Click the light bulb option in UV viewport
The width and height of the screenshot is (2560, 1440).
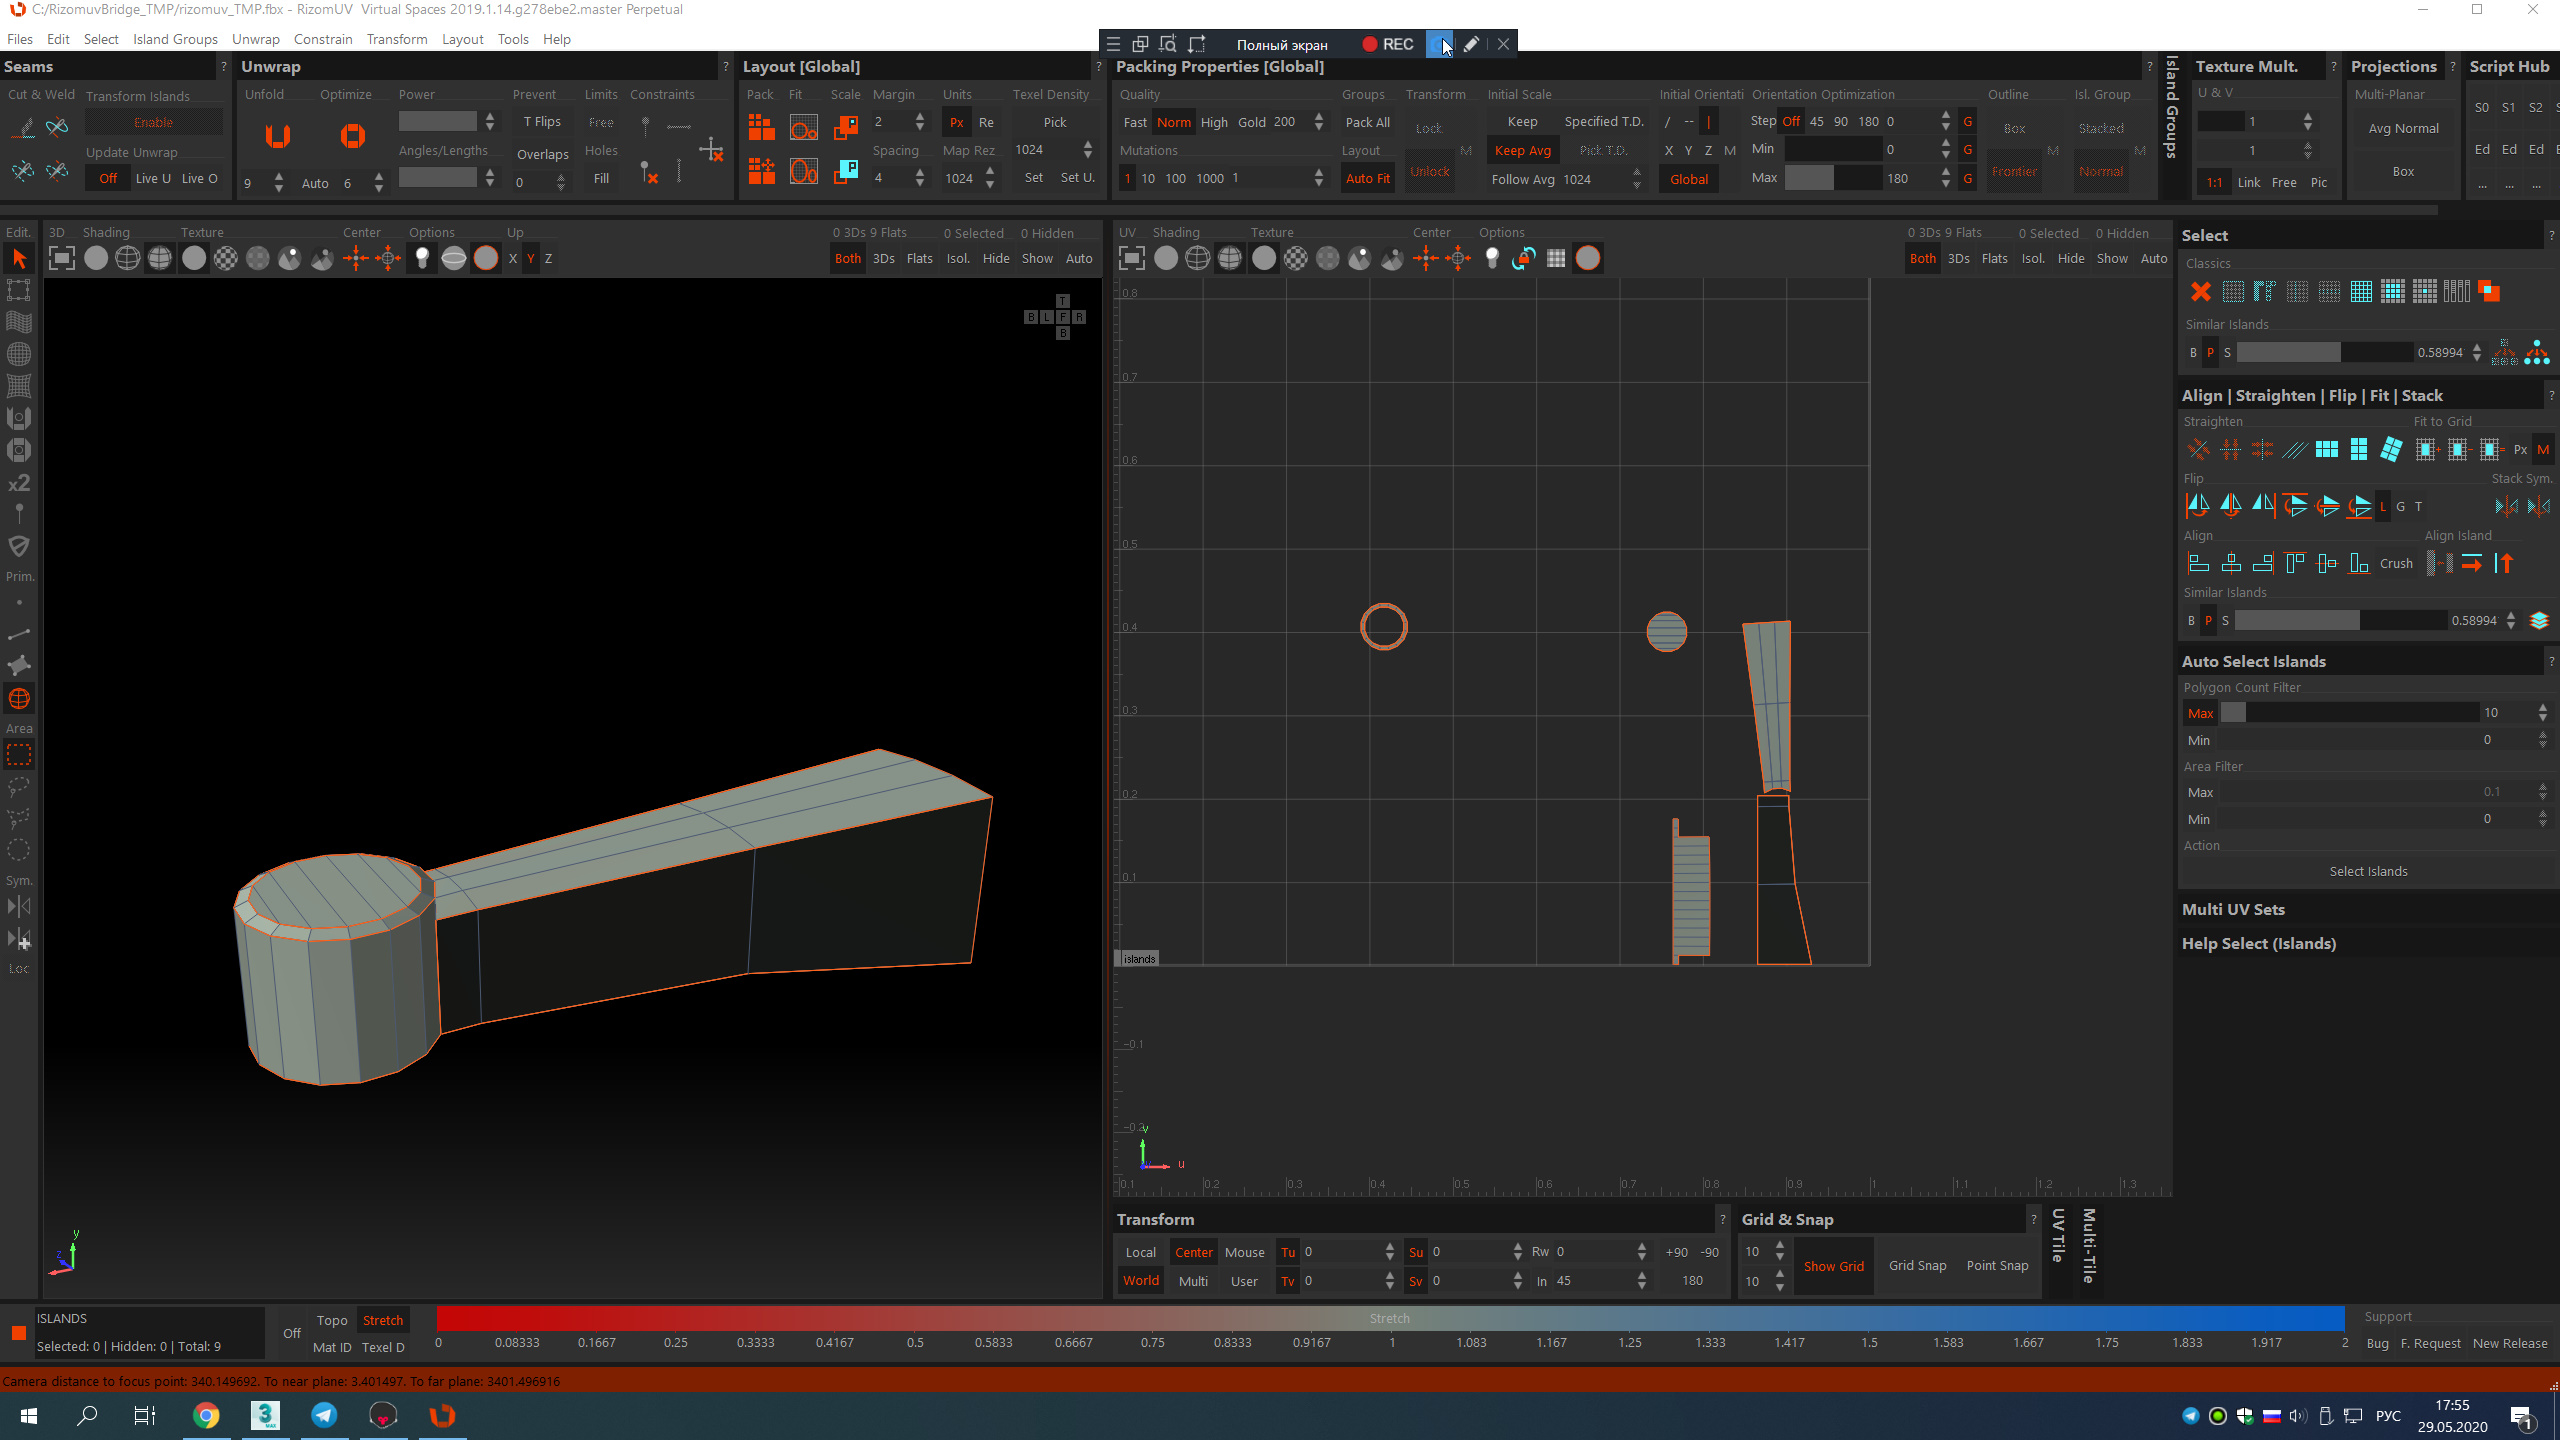click(1492, 259)
